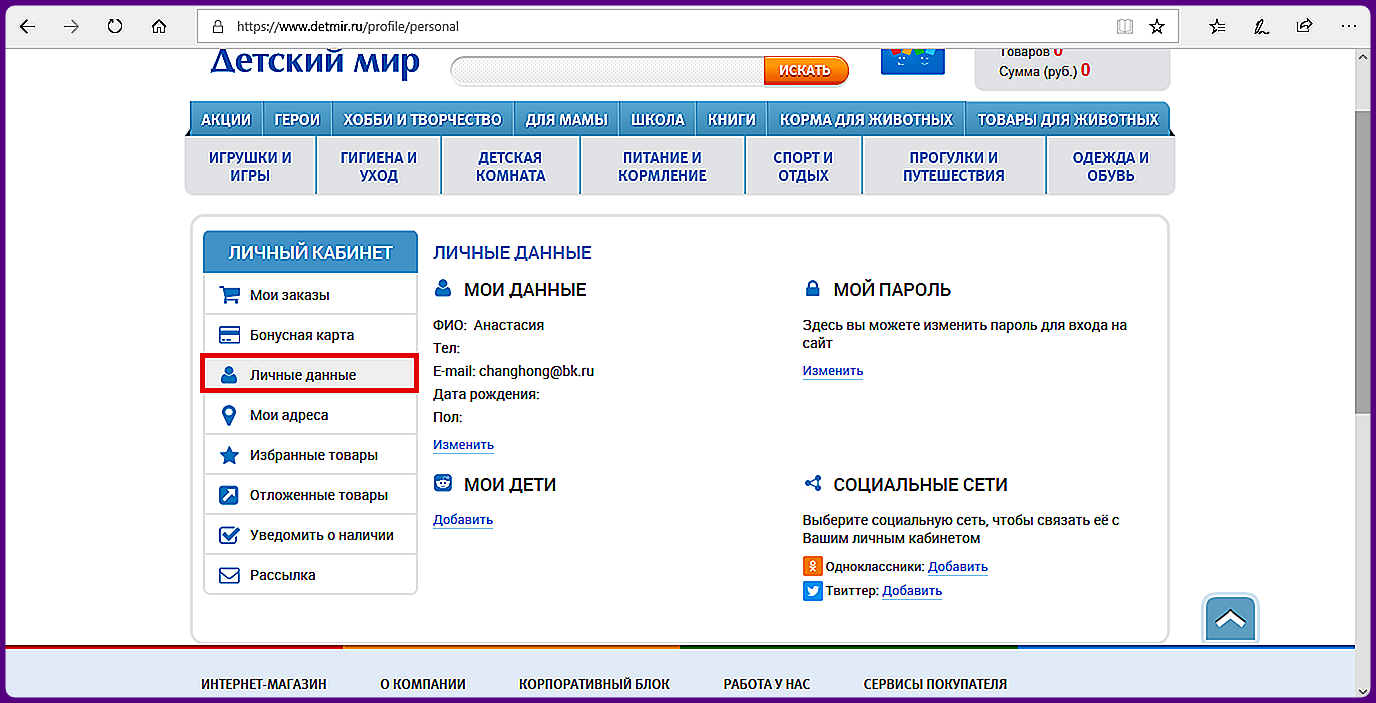
Task: Click the РАБОТА У НАС footer heading
Action: (x=767, y=685)
